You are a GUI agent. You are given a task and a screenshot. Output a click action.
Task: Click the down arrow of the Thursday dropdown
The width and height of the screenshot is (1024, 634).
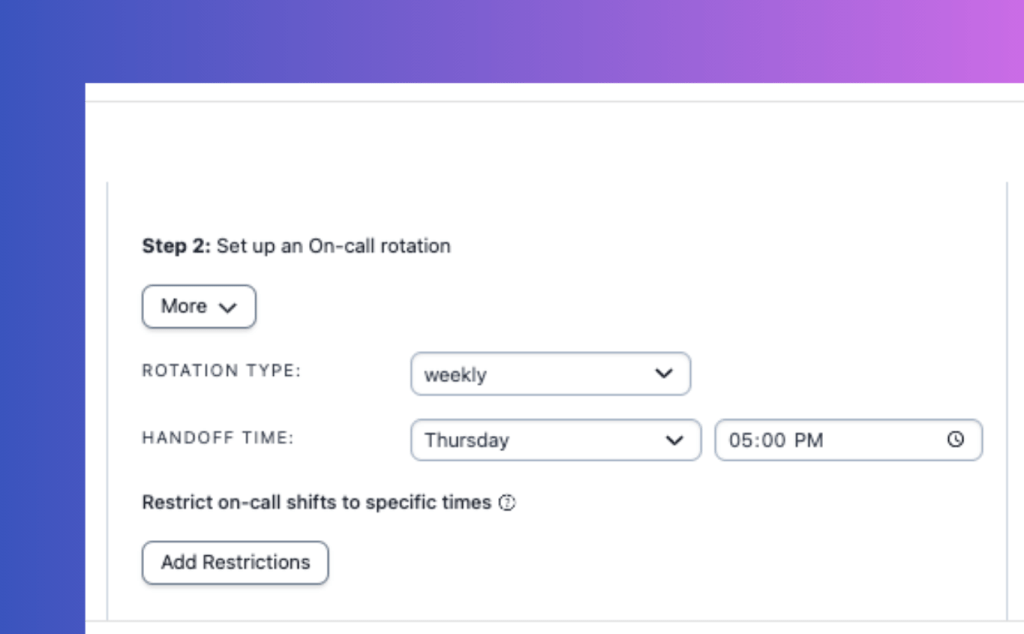674,440
